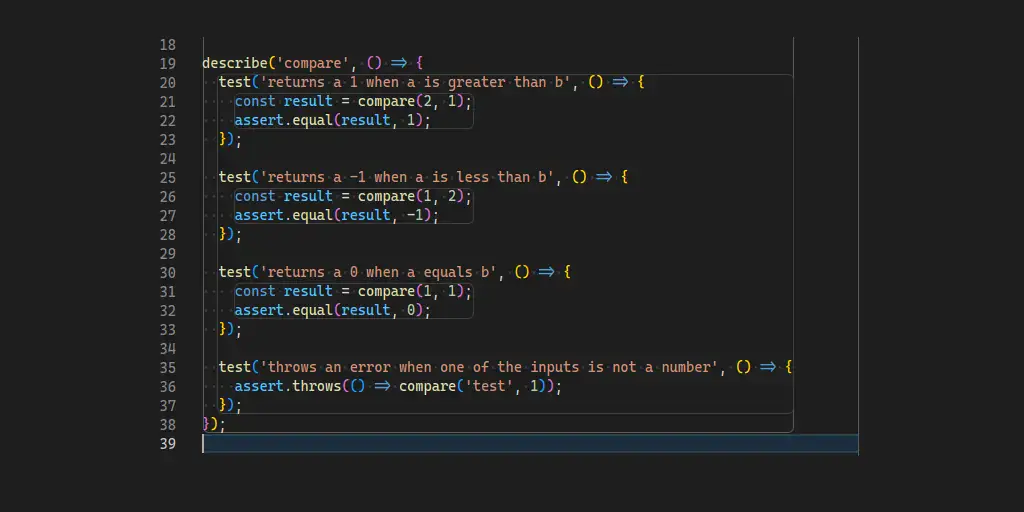The image size is (1024, 512).
Task: Click the word describe on line 19
Action: tap(235, 64)
